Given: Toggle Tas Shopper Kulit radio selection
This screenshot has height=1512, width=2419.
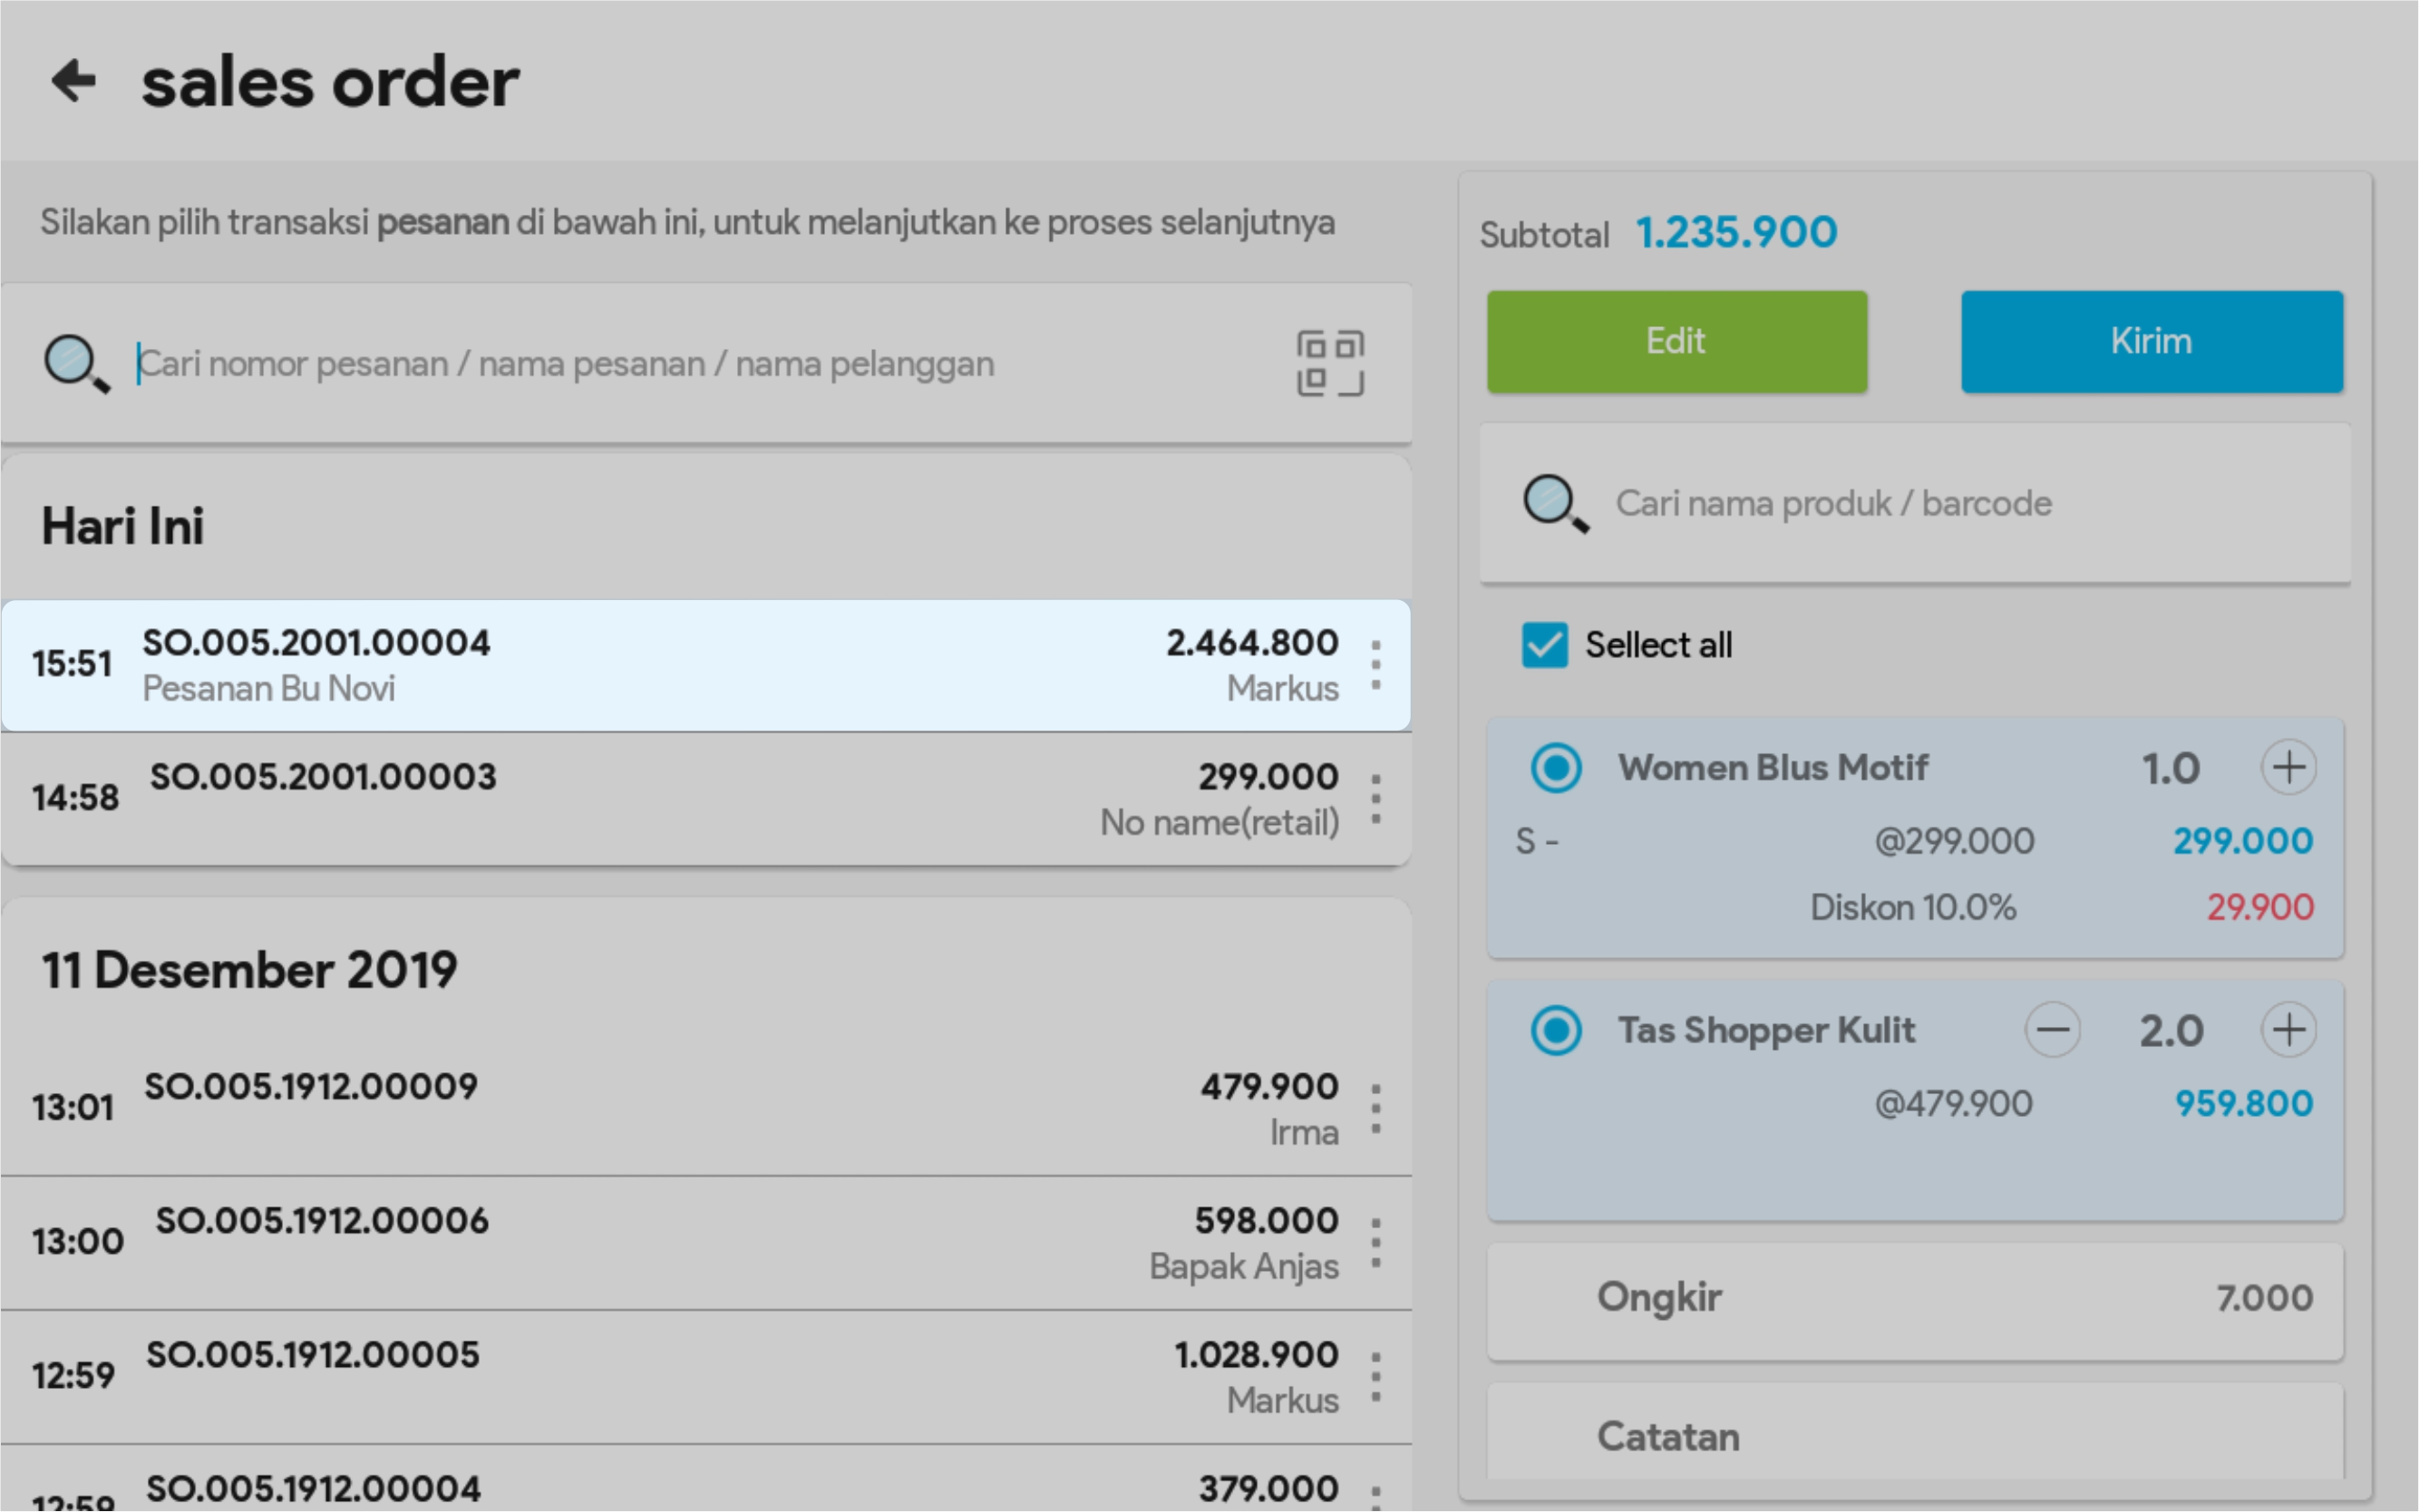Looking at the screenshot, I should (x=1556, y=1030).
